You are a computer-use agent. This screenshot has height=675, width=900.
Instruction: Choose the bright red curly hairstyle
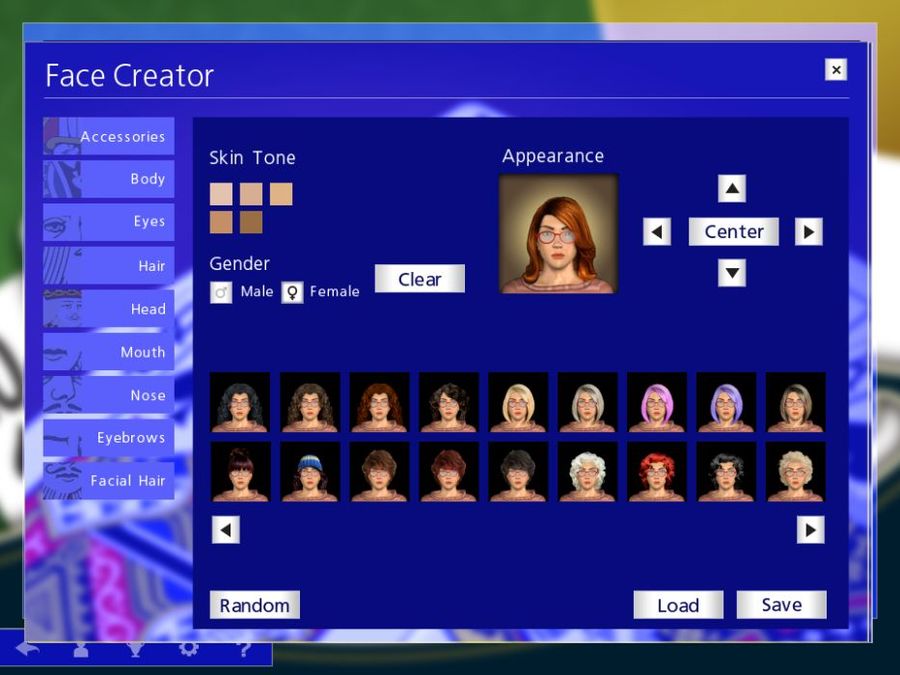(x=657, y=472)
